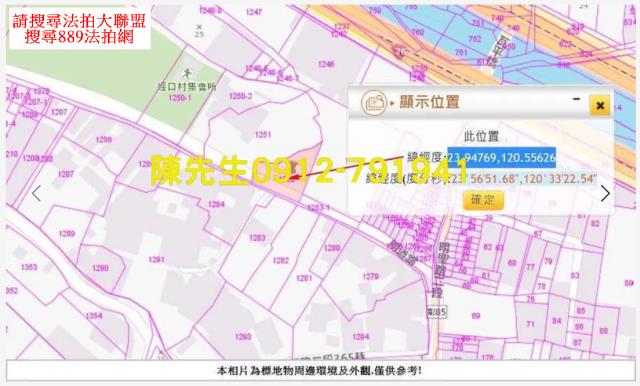Click the 此位置 label
640x386 pixels.
click(482, 136)
